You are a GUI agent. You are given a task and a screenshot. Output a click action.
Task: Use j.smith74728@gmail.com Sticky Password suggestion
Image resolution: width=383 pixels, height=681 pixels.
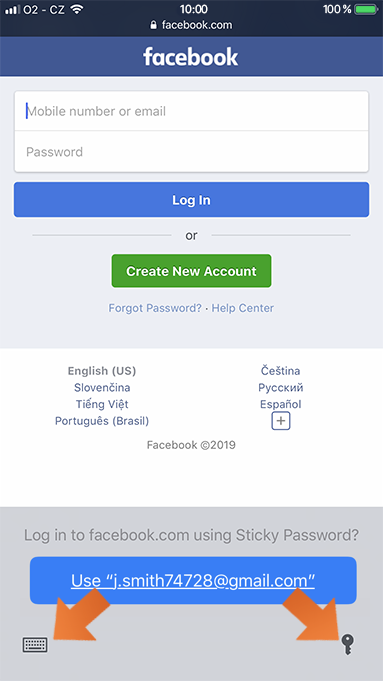click(x=193, y=580)
